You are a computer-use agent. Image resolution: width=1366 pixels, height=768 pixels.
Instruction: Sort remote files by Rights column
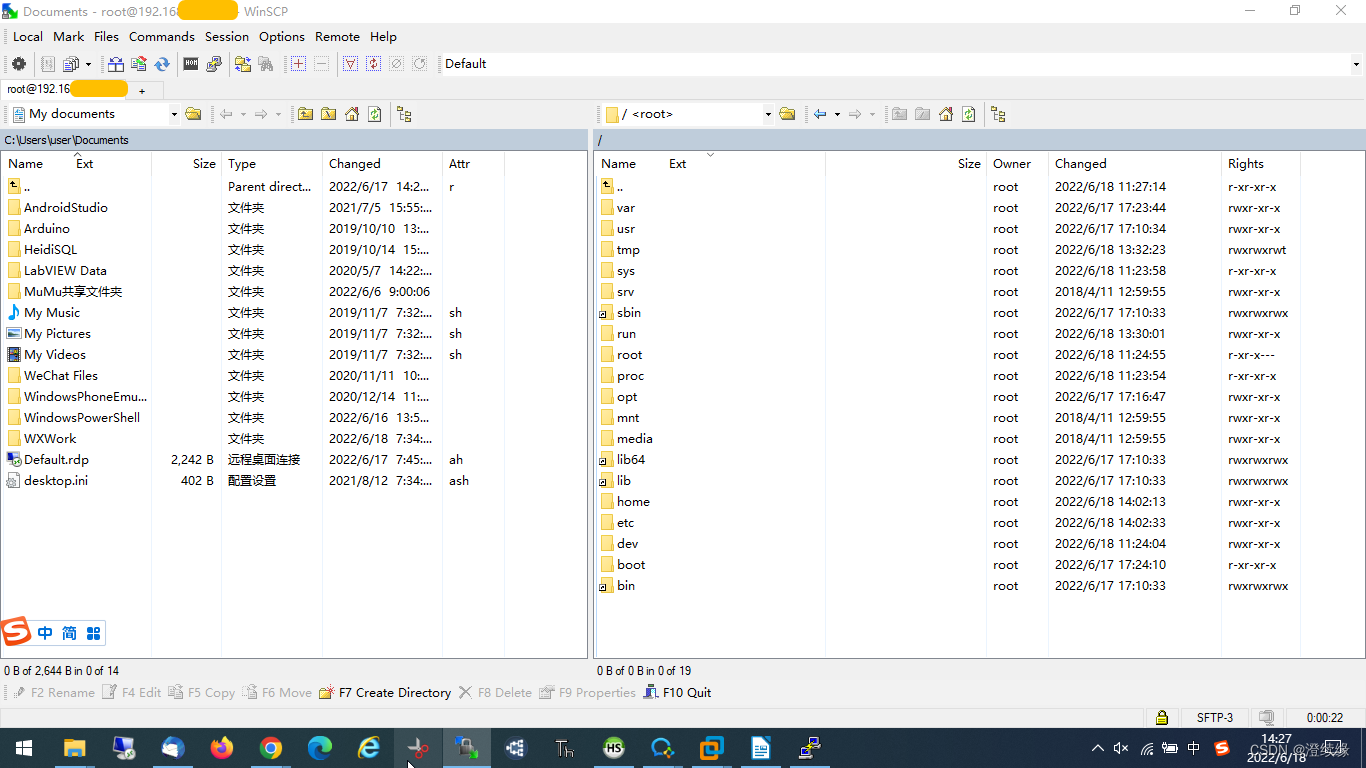(x=1262, y=163)
